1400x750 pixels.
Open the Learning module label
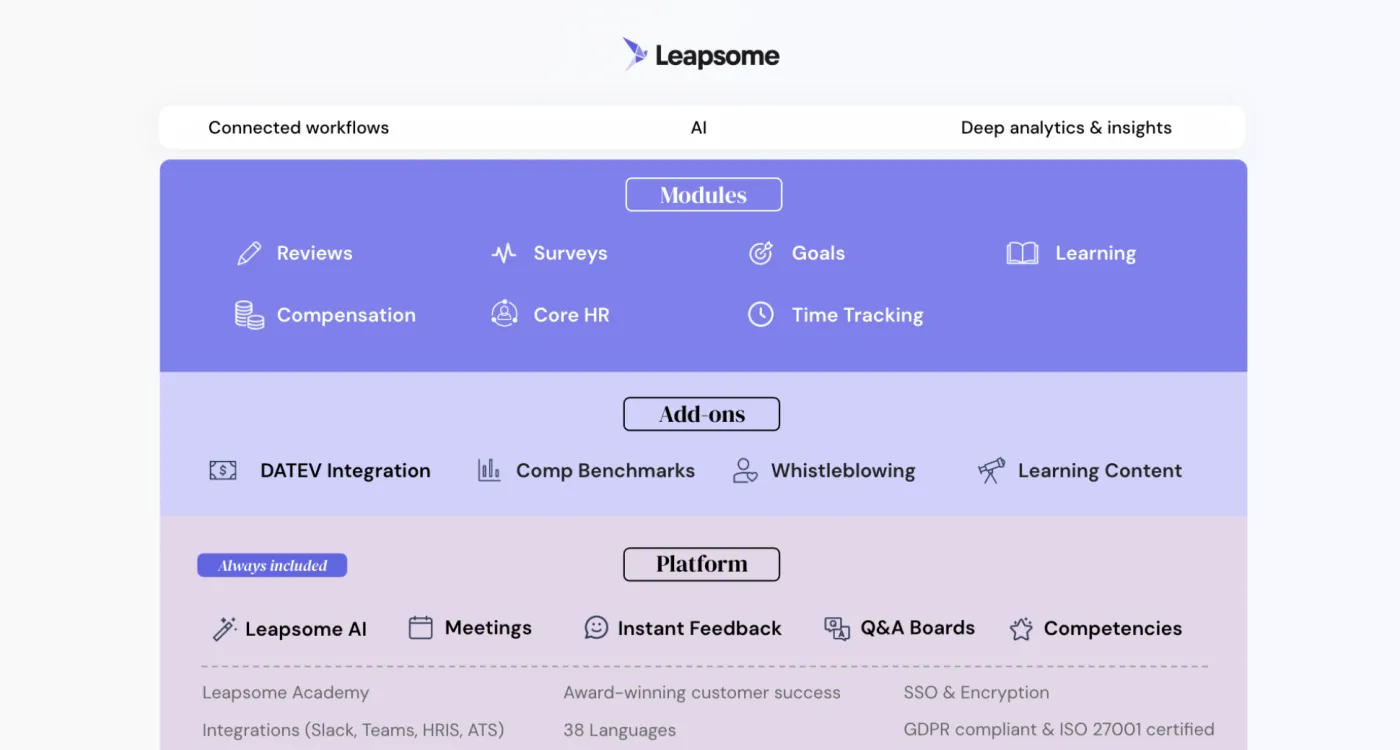[x=1095, y=253]
